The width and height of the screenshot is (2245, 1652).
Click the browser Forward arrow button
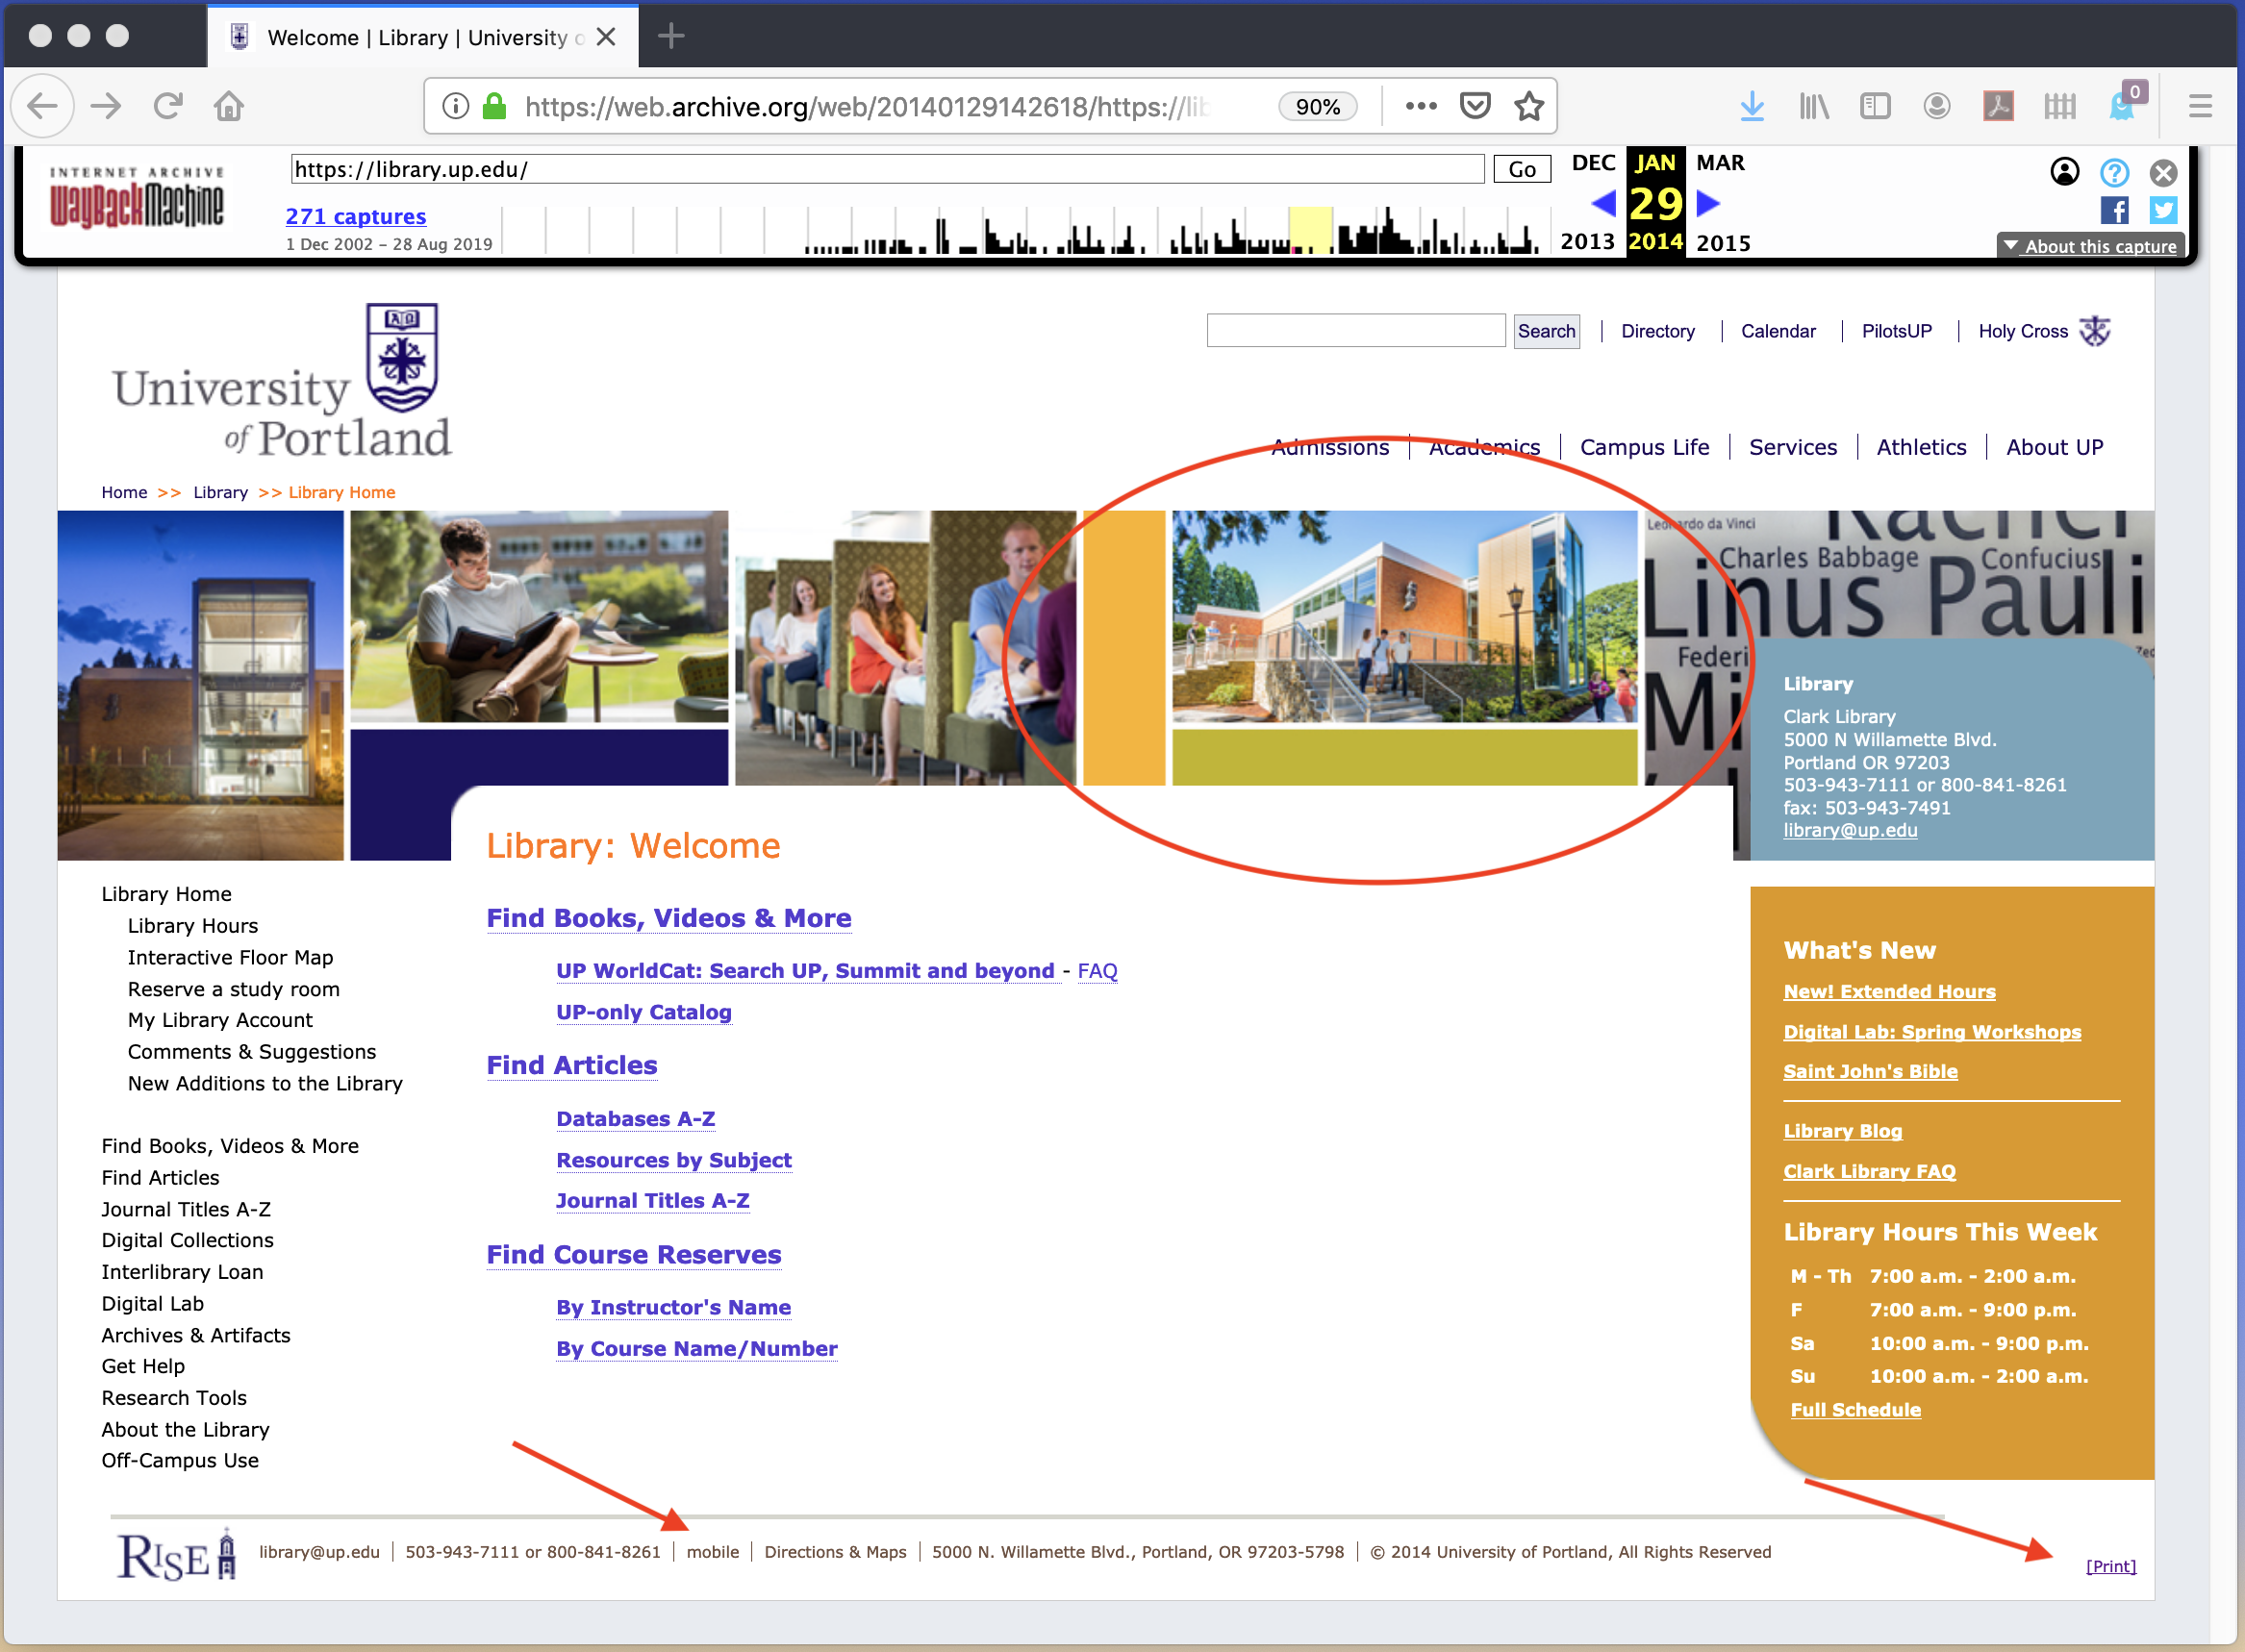pos(105,106)
